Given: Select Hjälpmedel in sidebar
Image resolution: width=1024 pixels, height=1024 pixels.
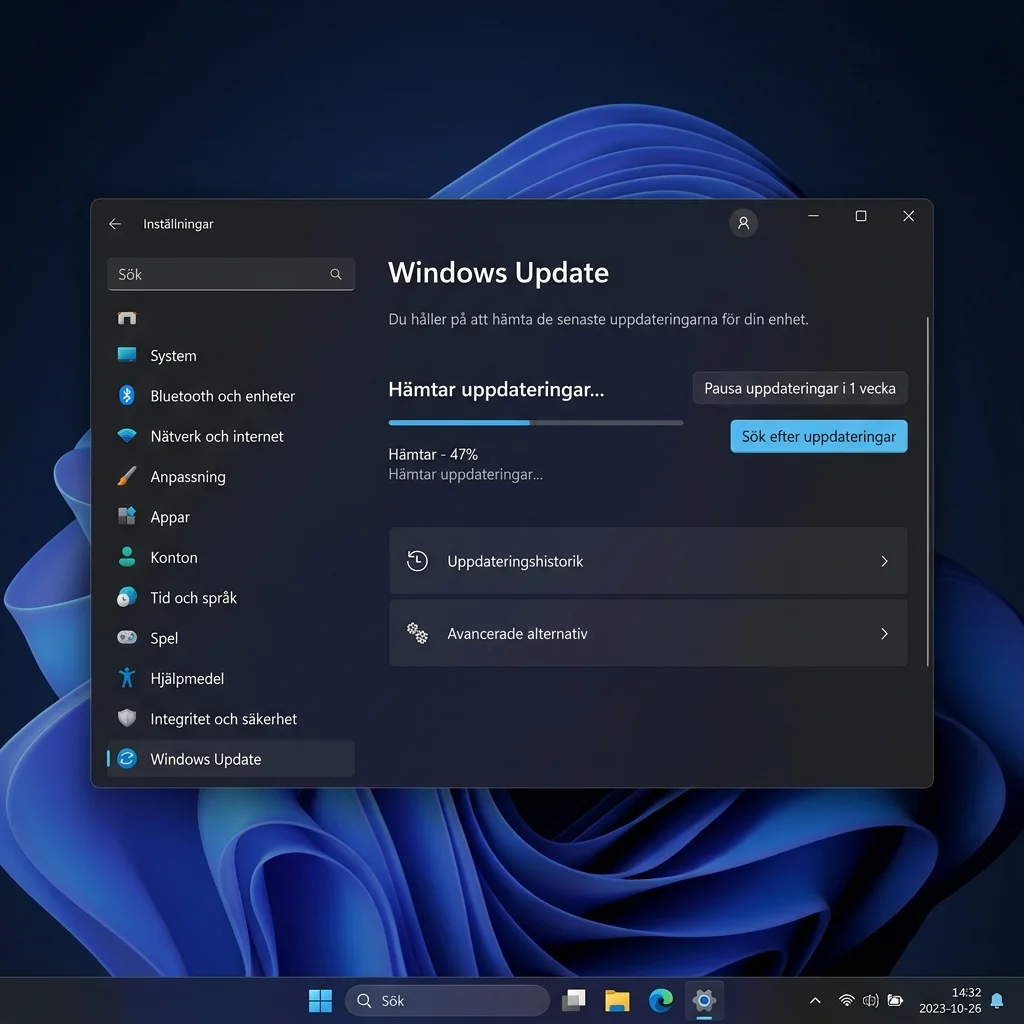Looking at the screenshot, I should (x=231, y=679).
